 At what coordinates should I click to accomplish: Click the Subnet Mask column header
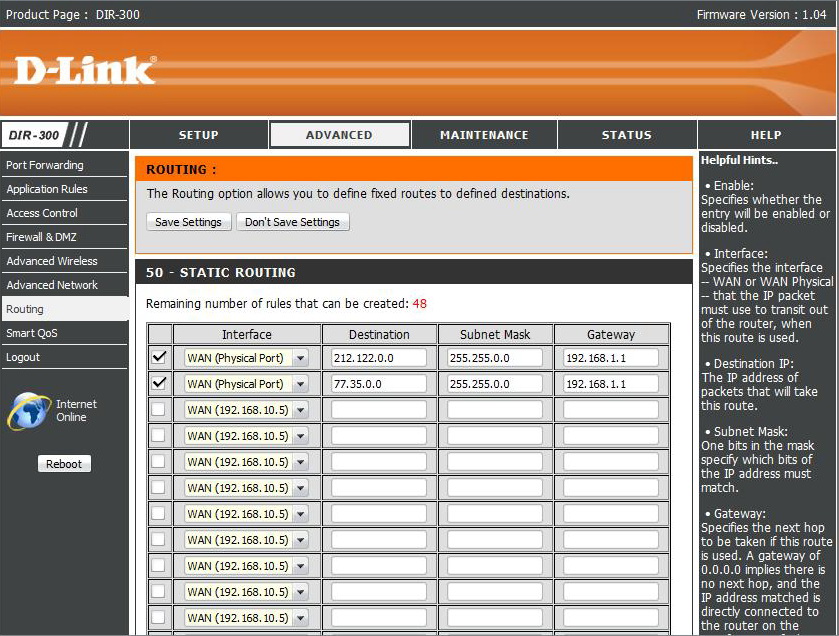click(495, 334)
